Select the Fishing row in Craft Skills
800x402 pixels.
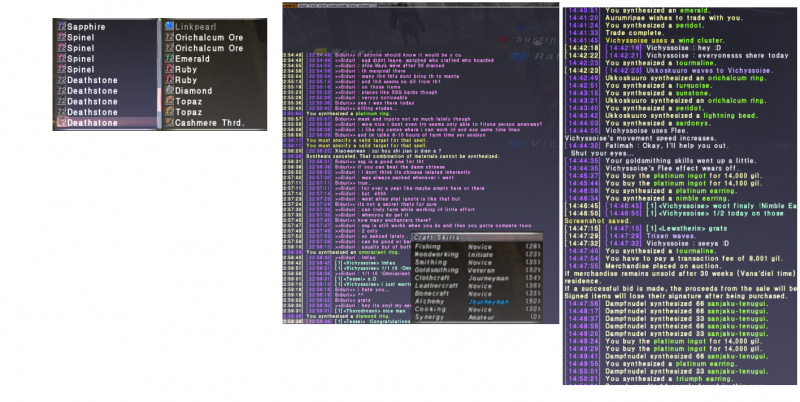pyautogui.click(x=478, y=247)
